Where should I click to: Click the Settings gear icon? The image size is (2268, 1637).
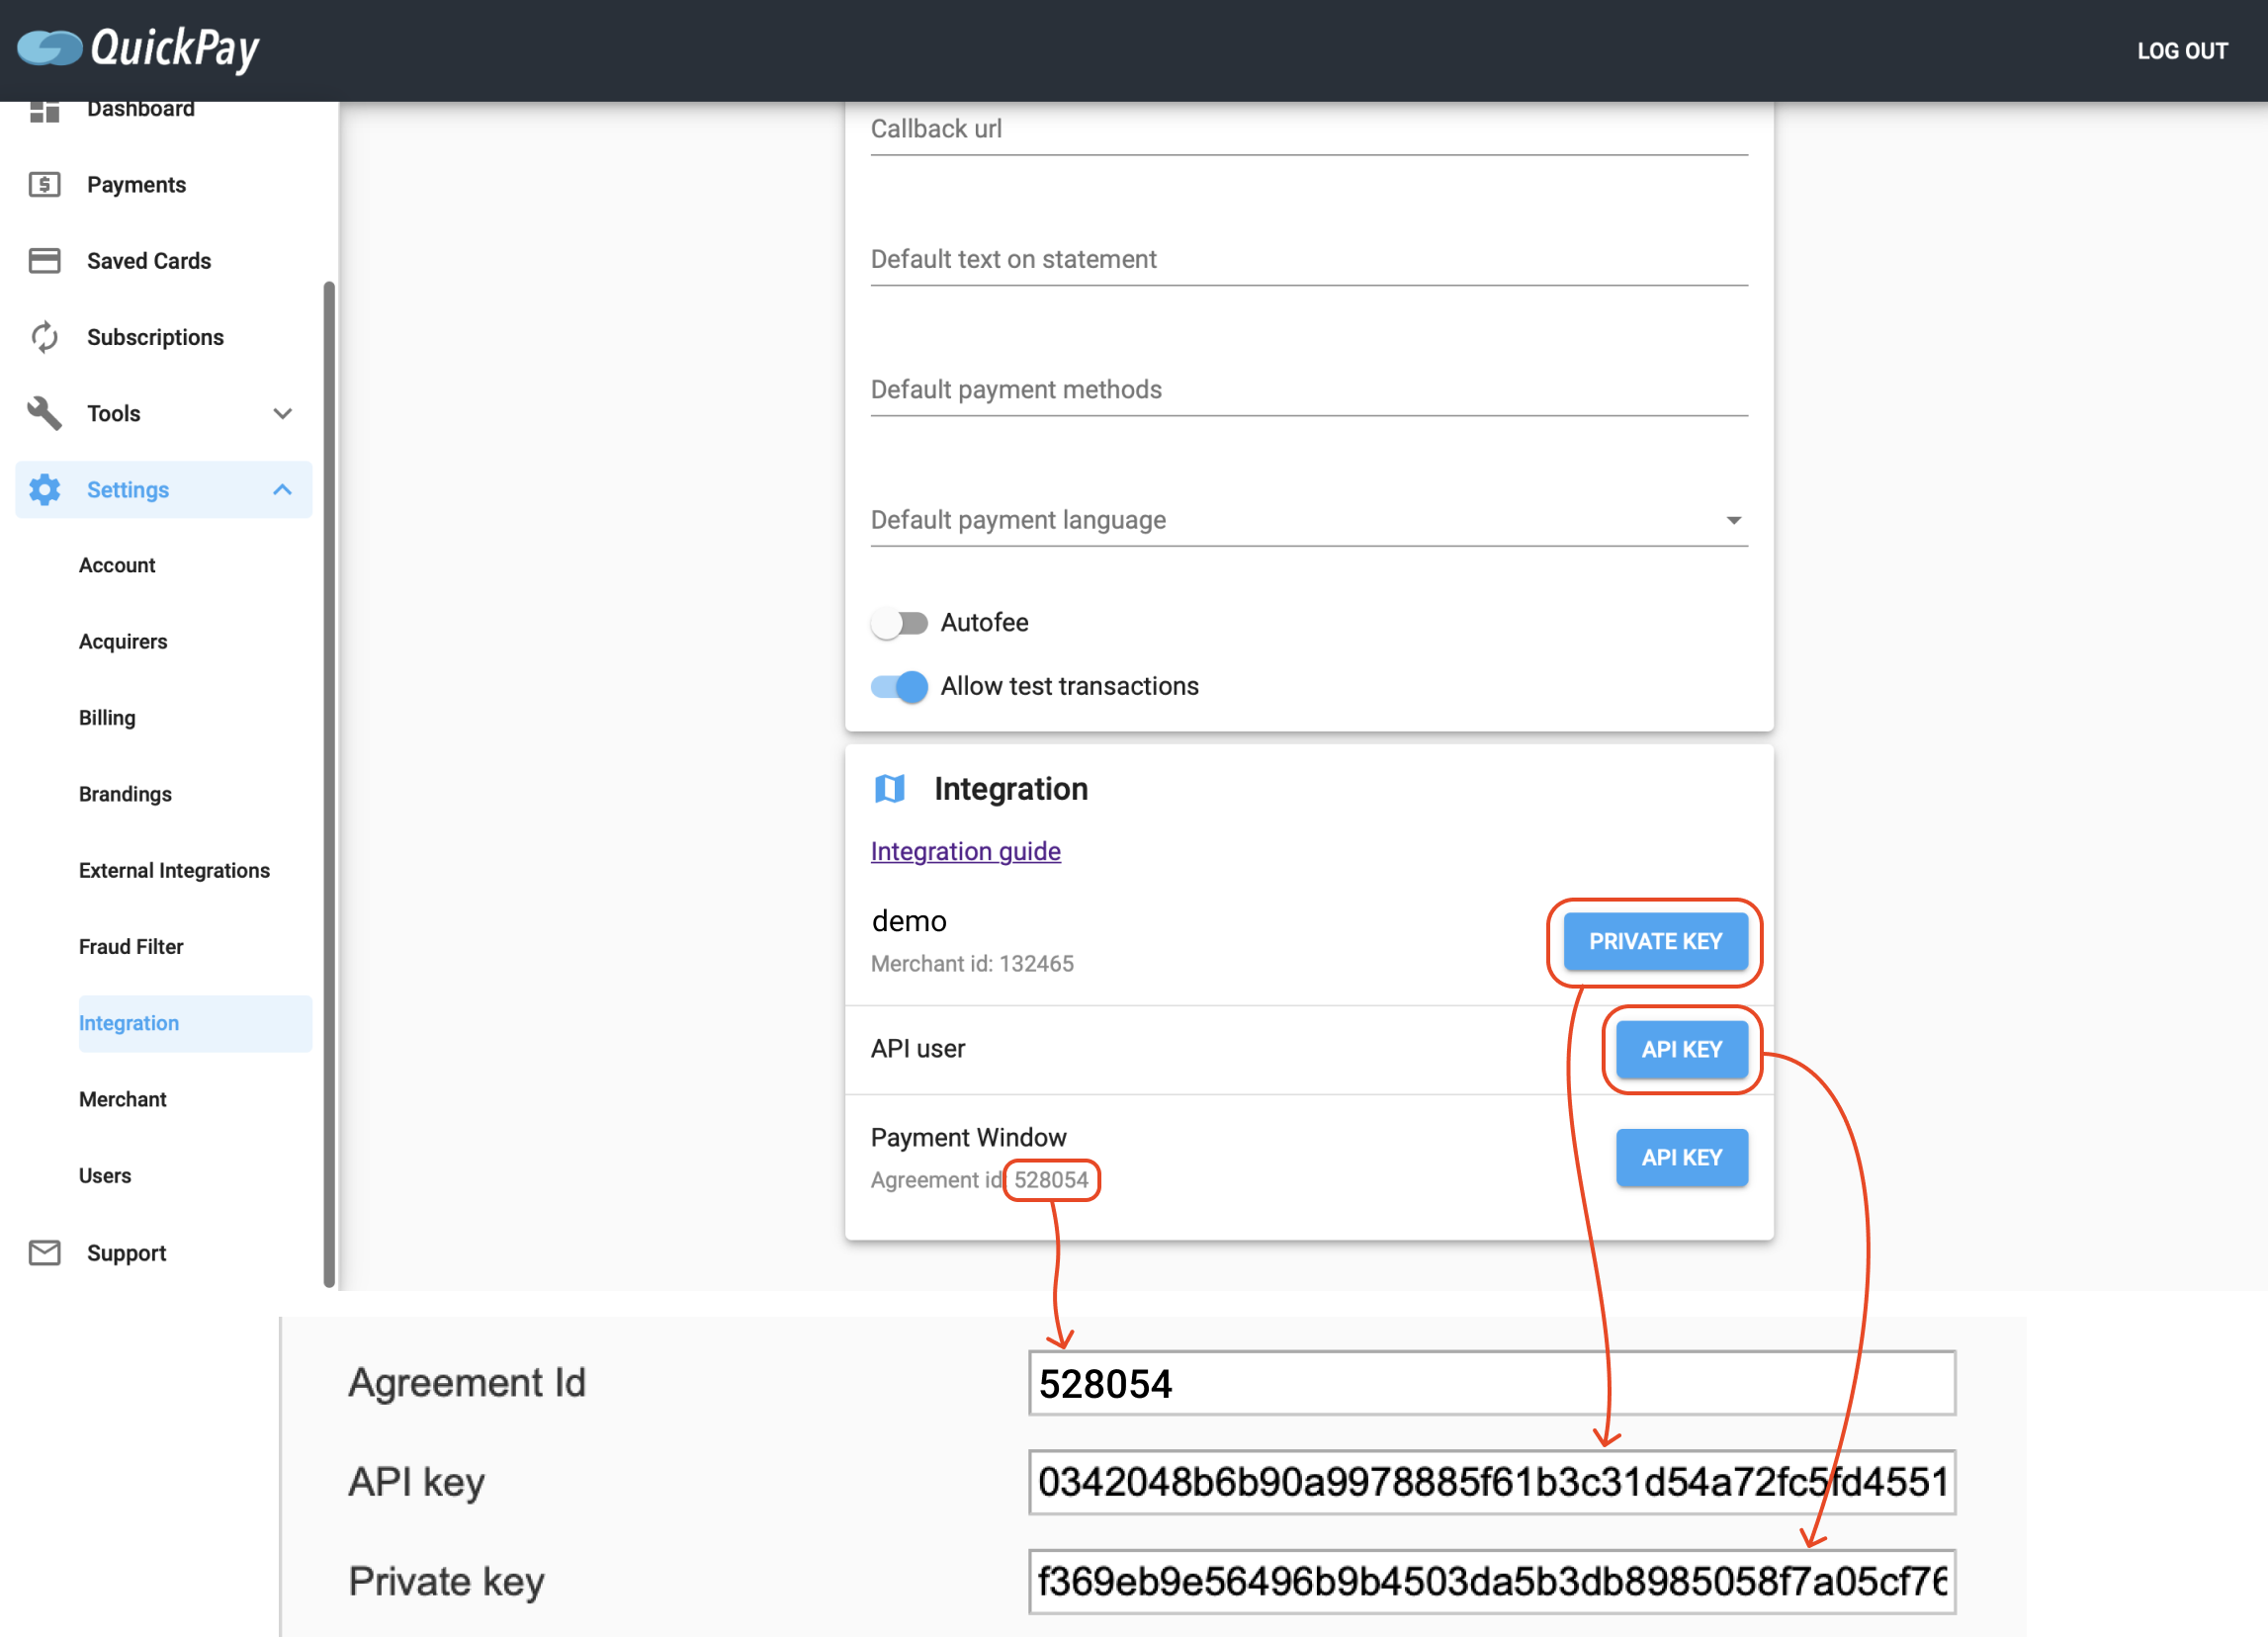click(x=44, y=489)
